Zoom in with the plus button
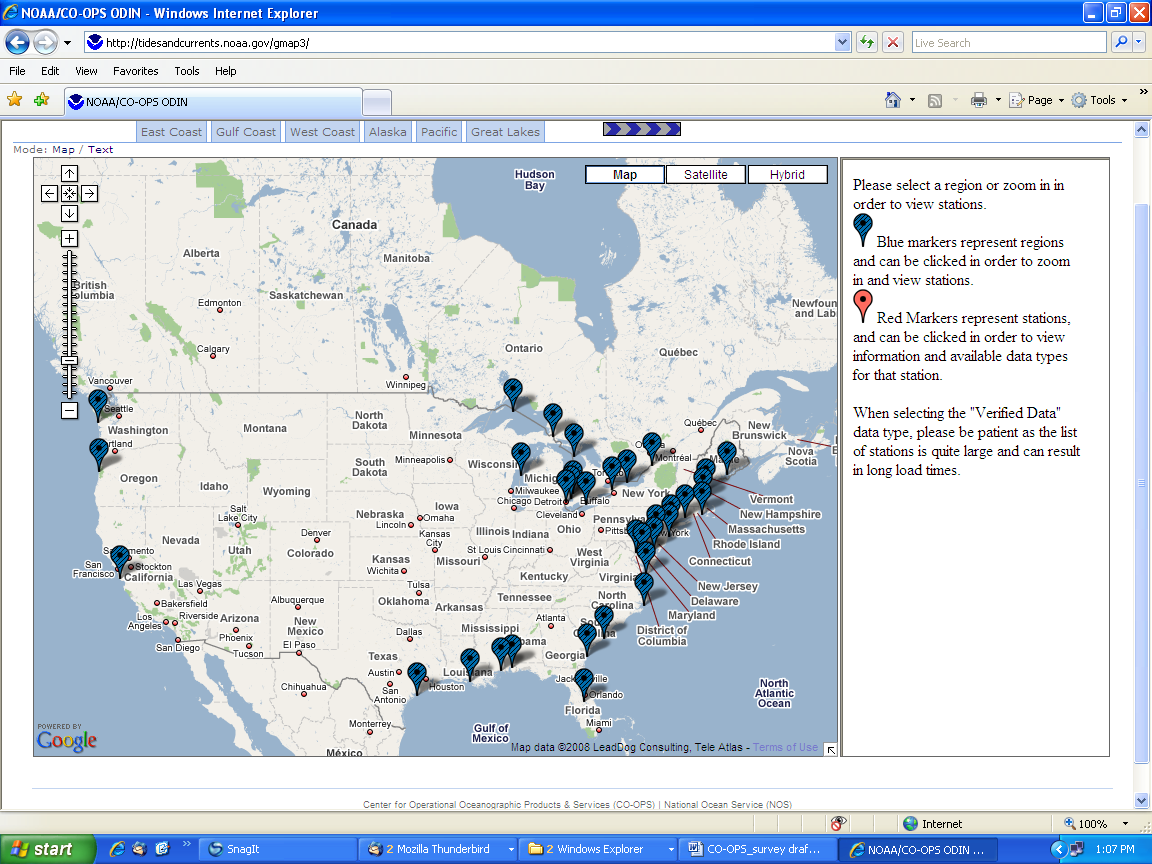 pos(69,238)
